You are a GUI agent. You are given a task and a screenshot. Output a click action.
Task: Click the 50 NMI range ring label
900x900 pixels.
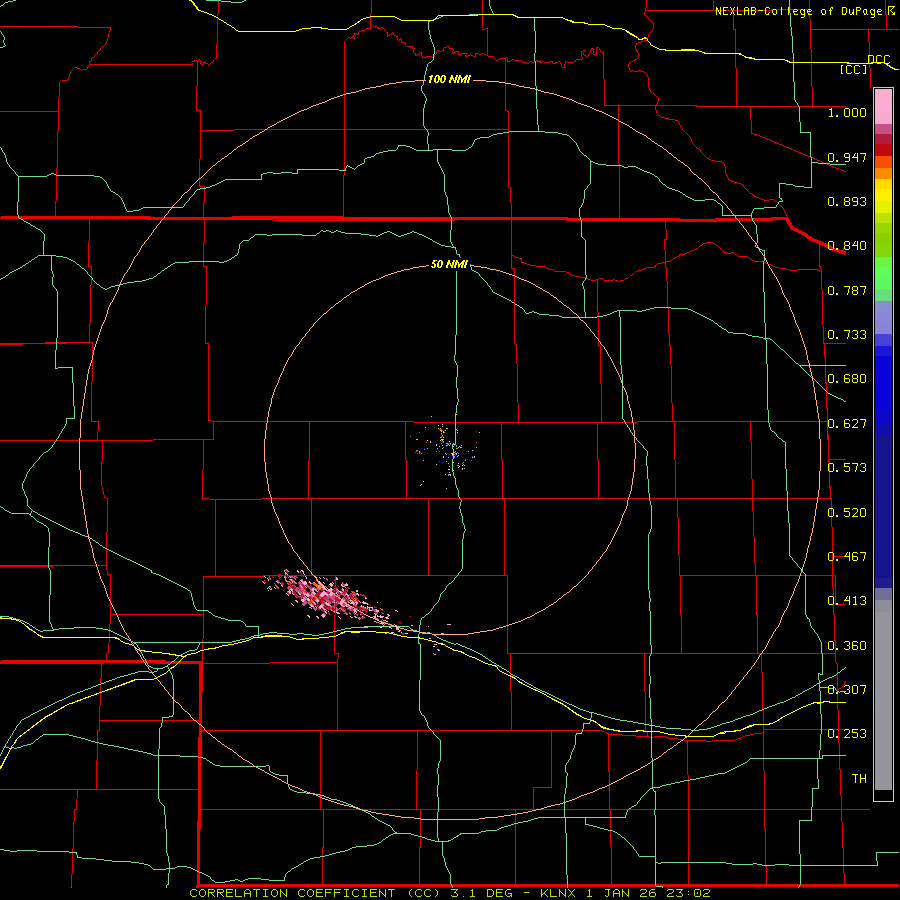click(449, 265)
